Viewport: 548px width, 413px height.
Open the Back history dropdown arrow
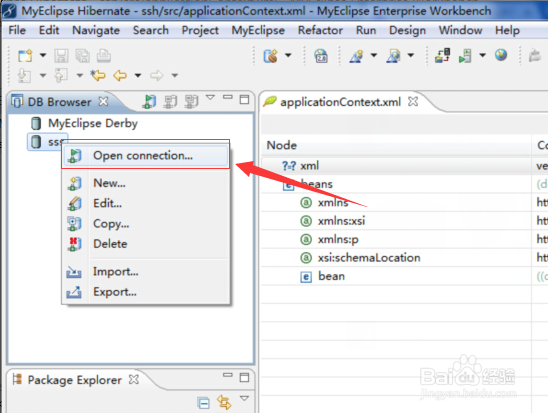coord(138,75)
